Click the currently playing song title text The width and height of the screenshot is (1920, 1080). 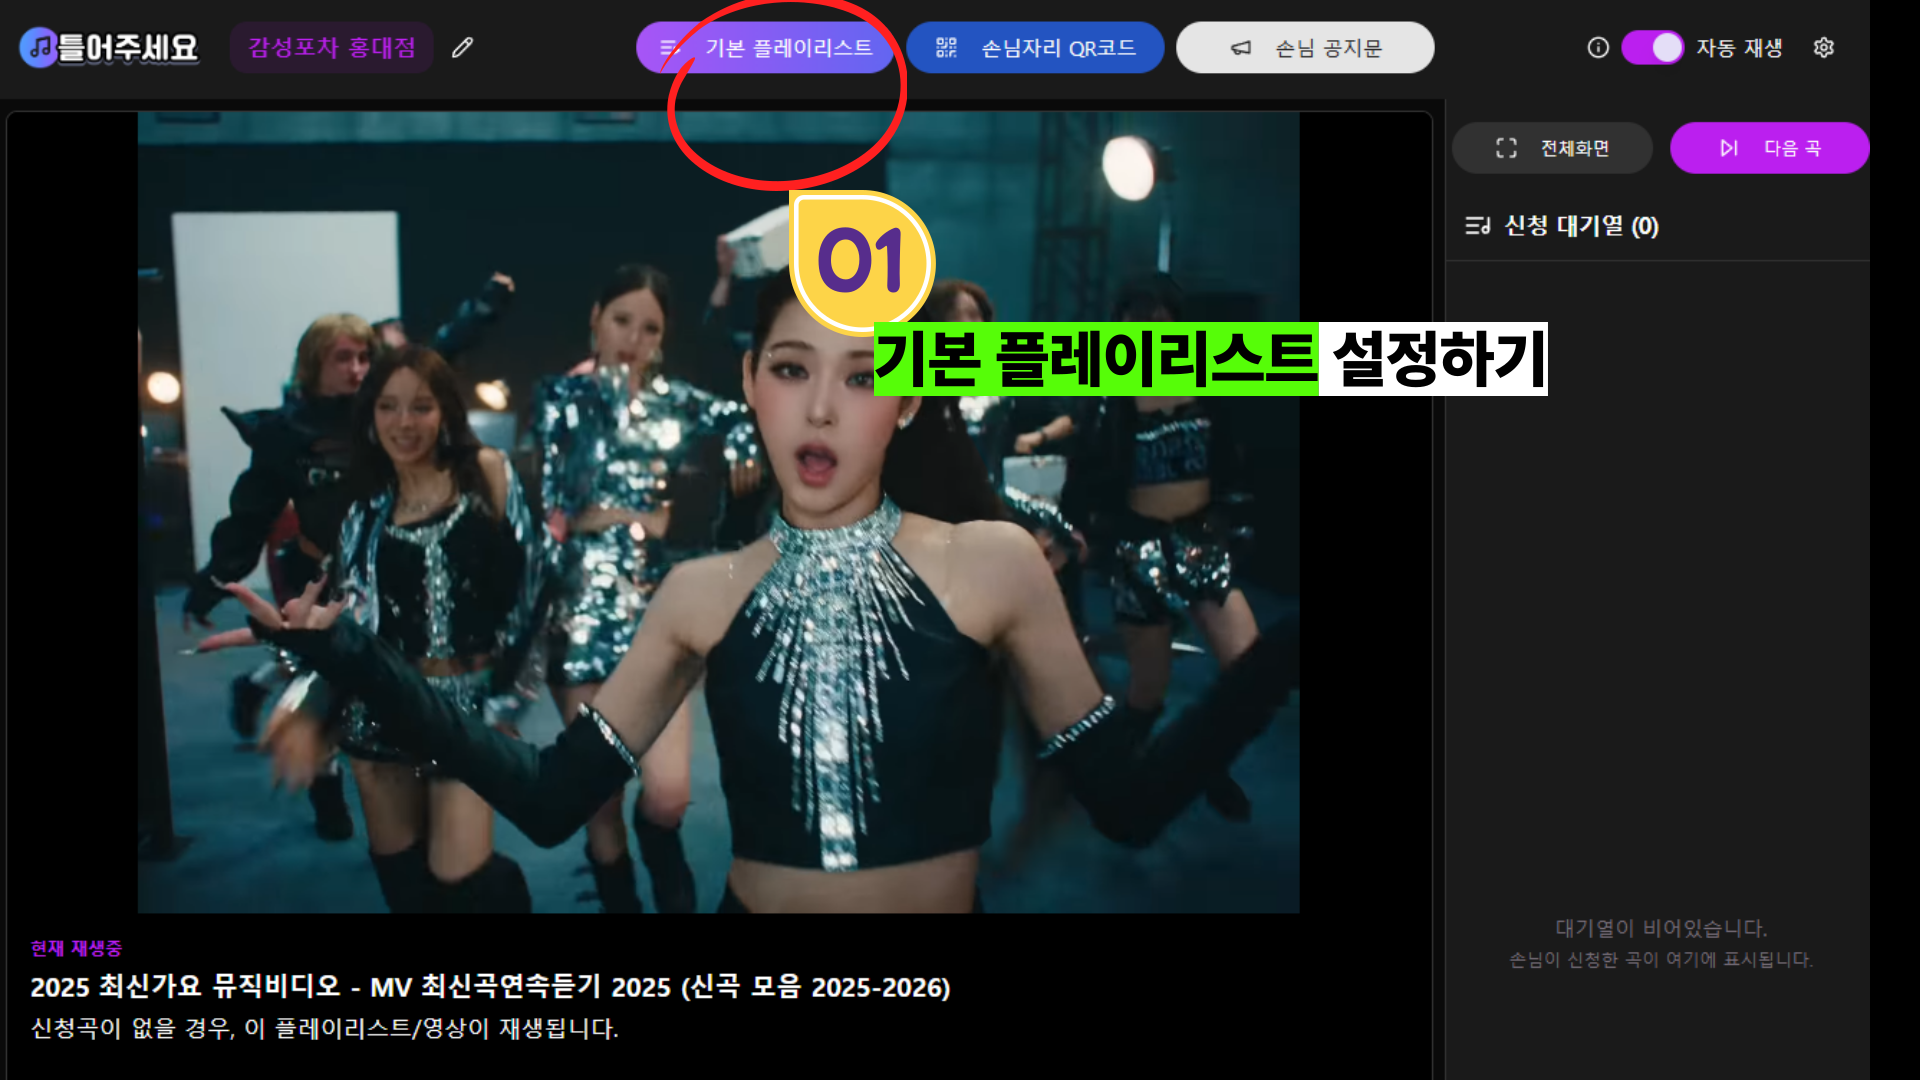(x=490, y=987)
